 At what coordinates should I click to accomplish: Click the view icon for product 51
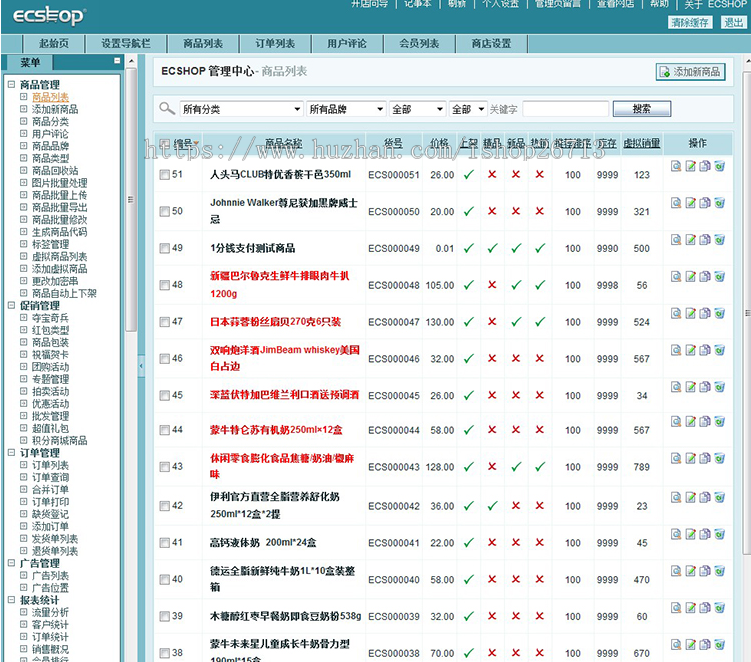coord(677,167)
